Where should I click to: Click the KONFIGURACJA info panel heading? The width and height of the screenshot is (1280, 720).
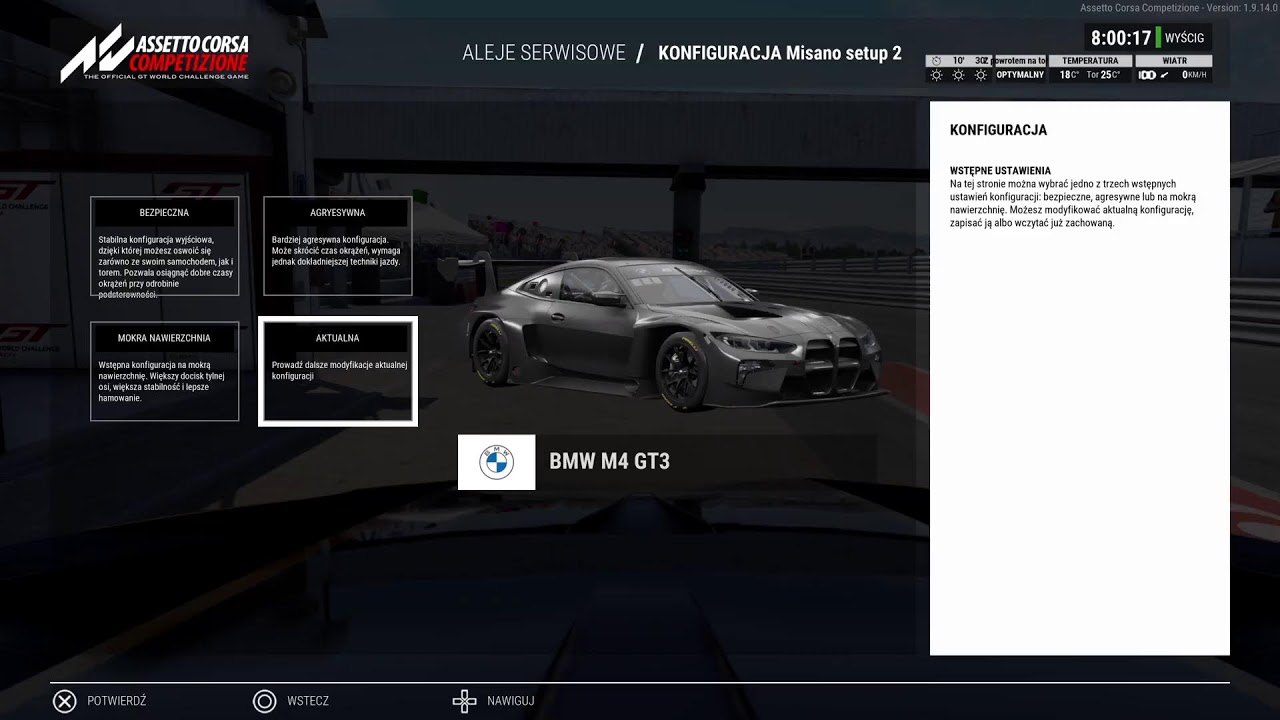click(998, 130)
